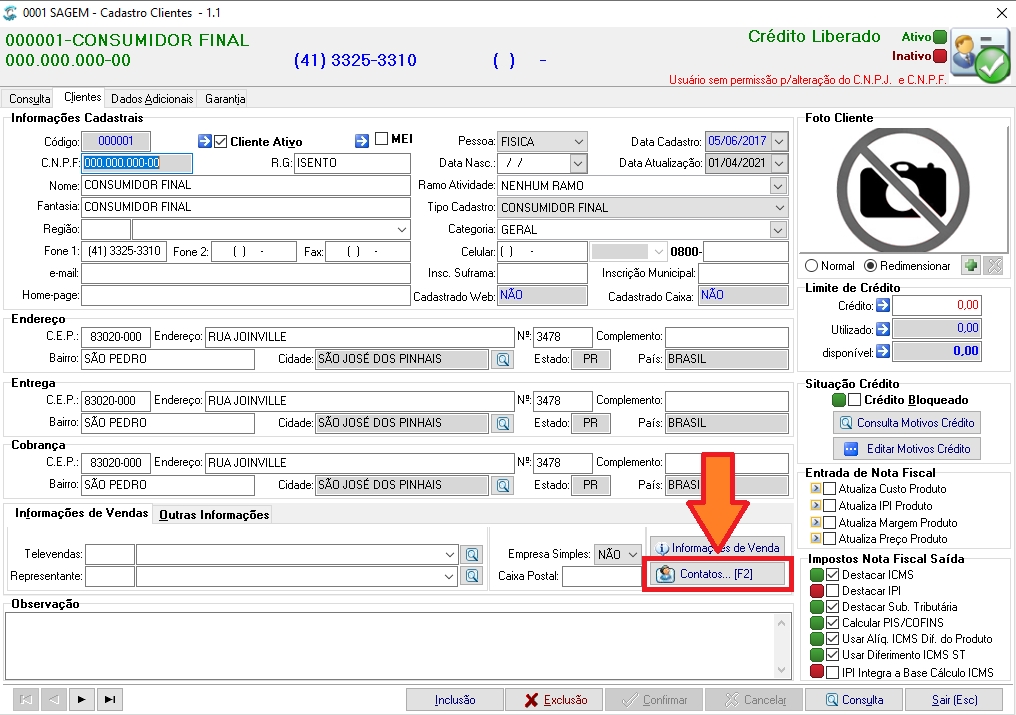Click arrow icon beside Atualiza Preço Produto
The height and width of the screenshot is (715, 1016).
pyautogui.click(x=816, y=538)
